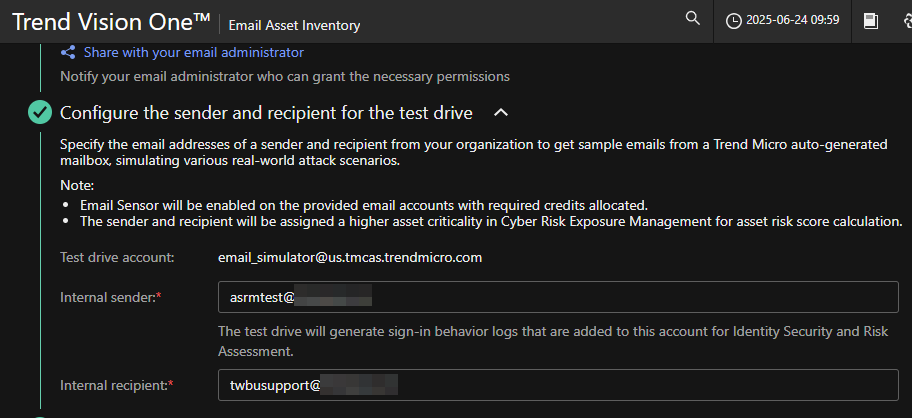Image resolution: width=912 pixels, height=418 pixels.
Task: Click the next step circle at bottom left
Action: (40, 415)
